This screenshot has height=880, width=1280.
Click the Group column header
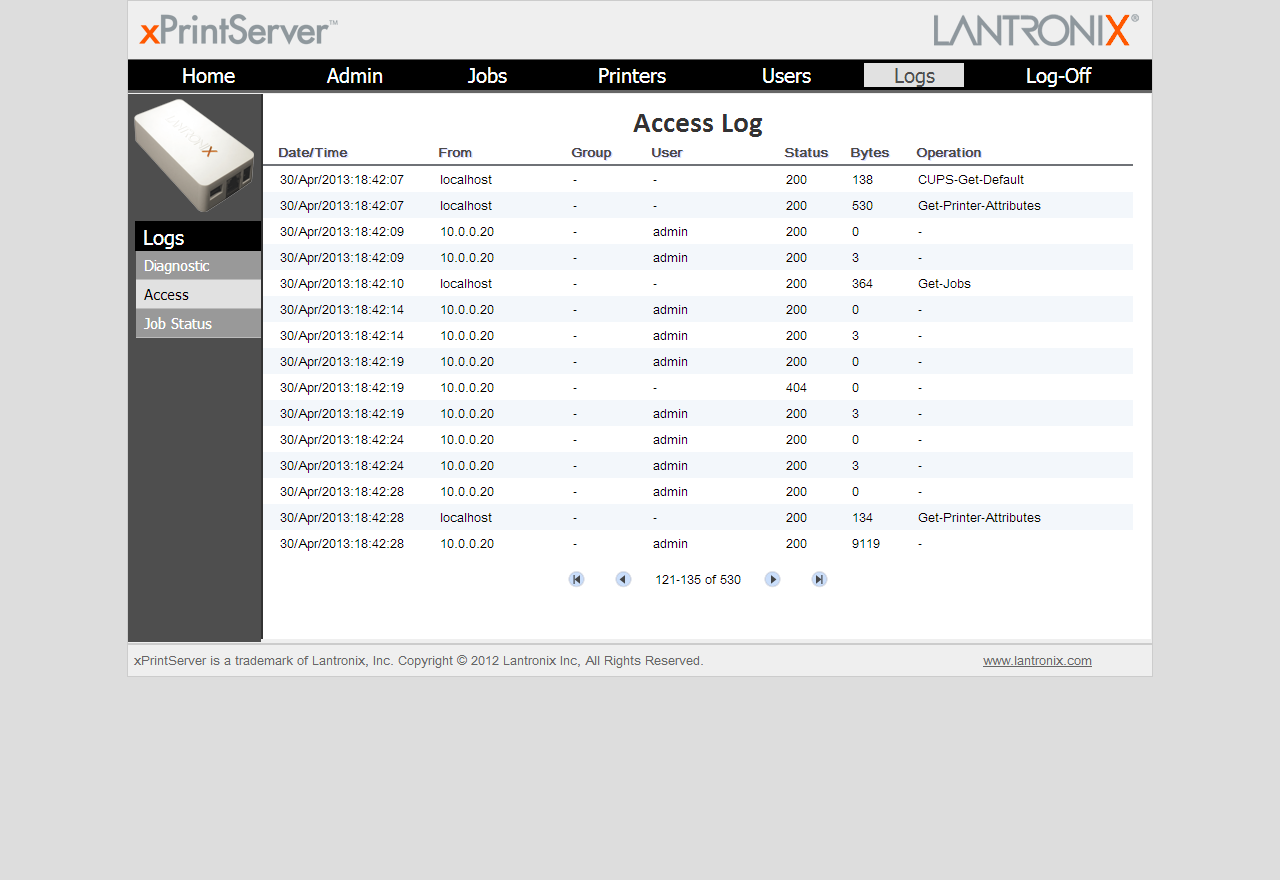[x=591, y=153]
